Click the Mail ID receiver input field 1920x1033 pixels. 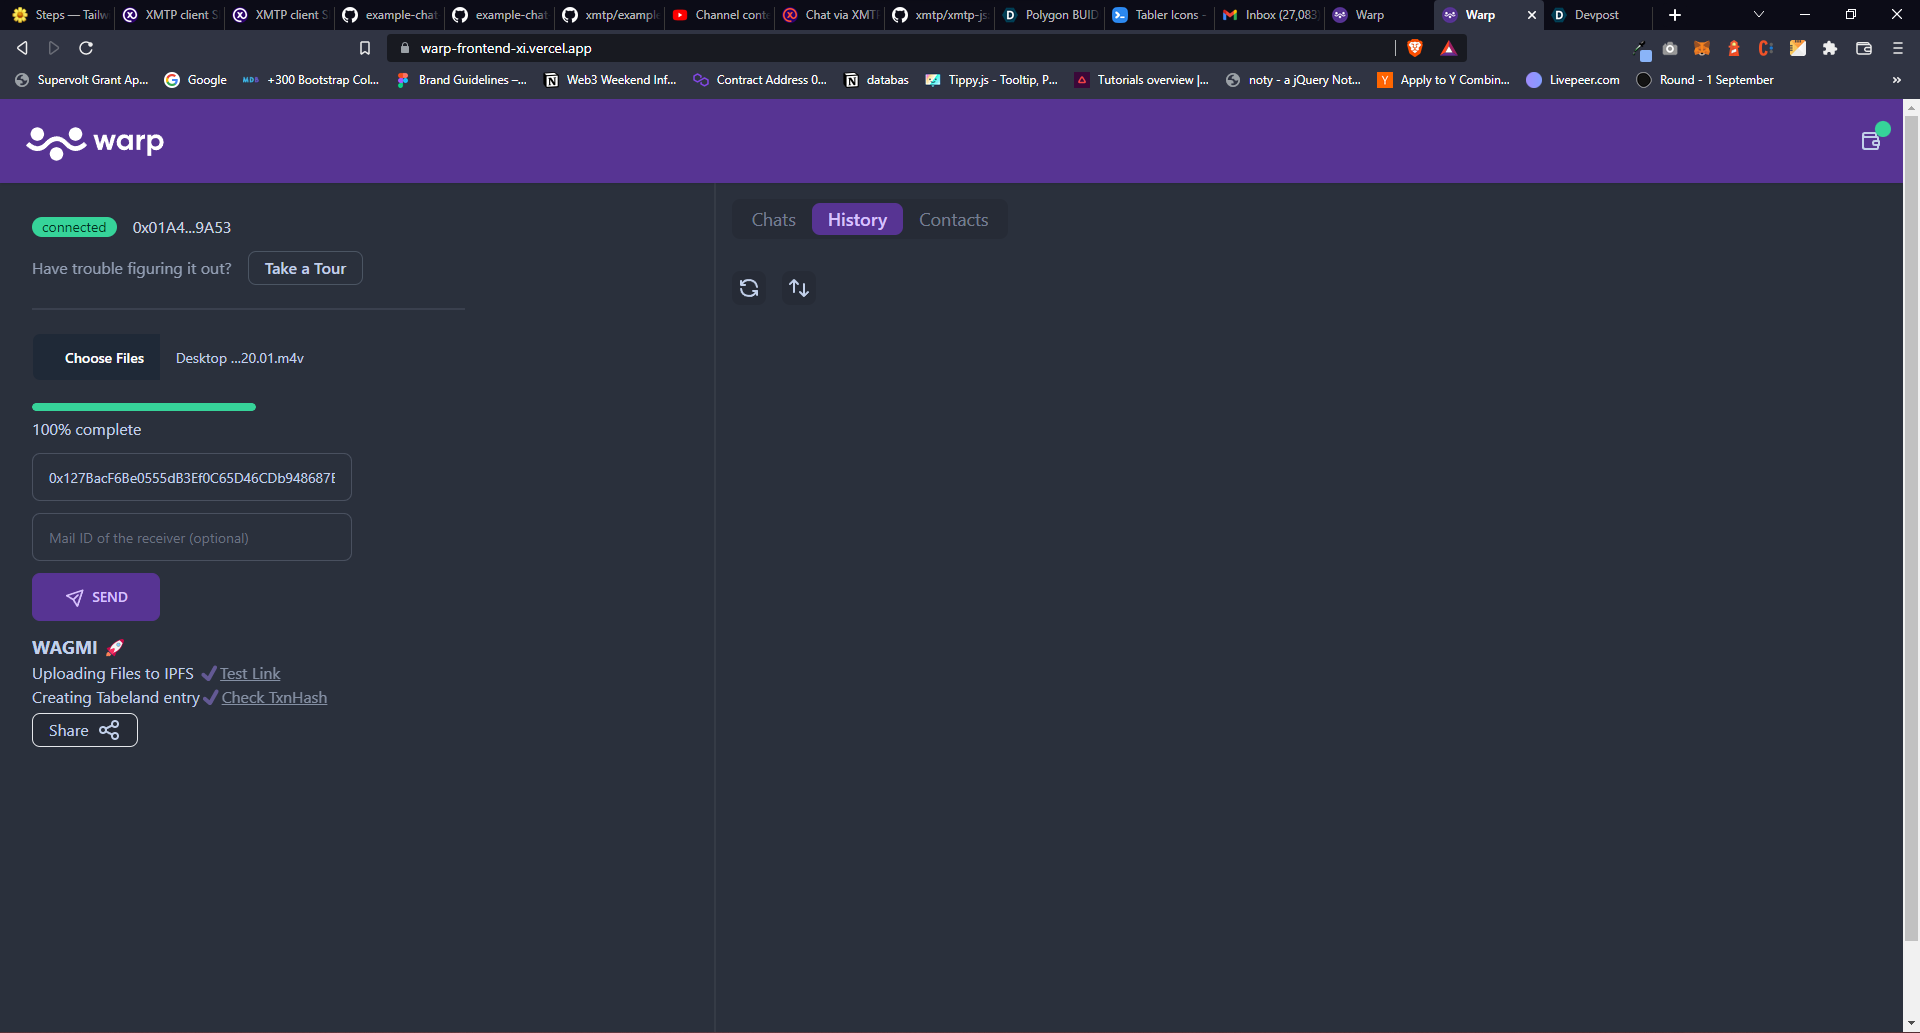pyautogui.click(x=191, y=537)
